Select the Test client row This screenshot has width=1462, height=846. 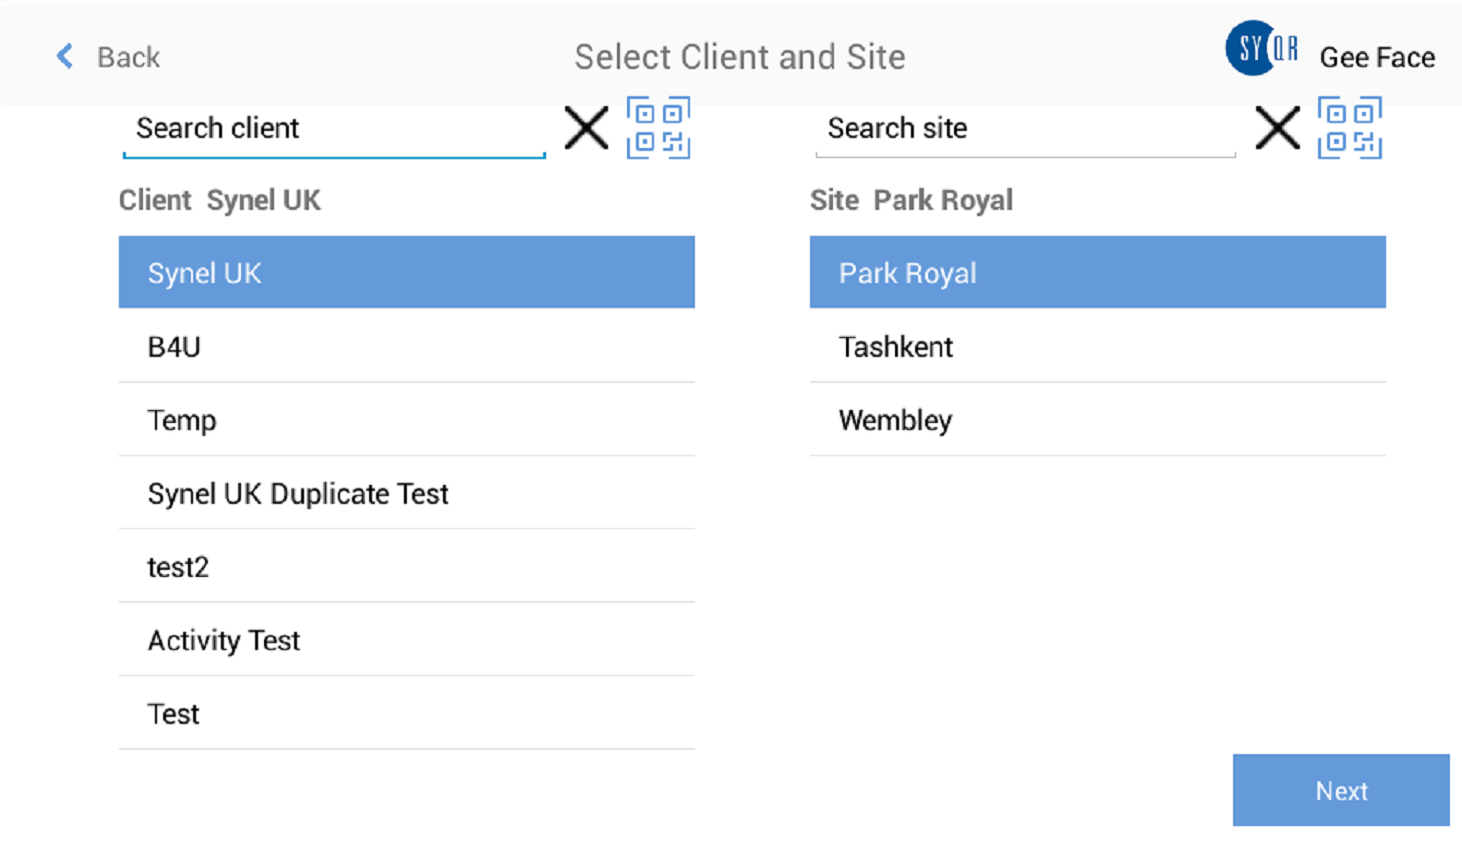coord(406,714)
